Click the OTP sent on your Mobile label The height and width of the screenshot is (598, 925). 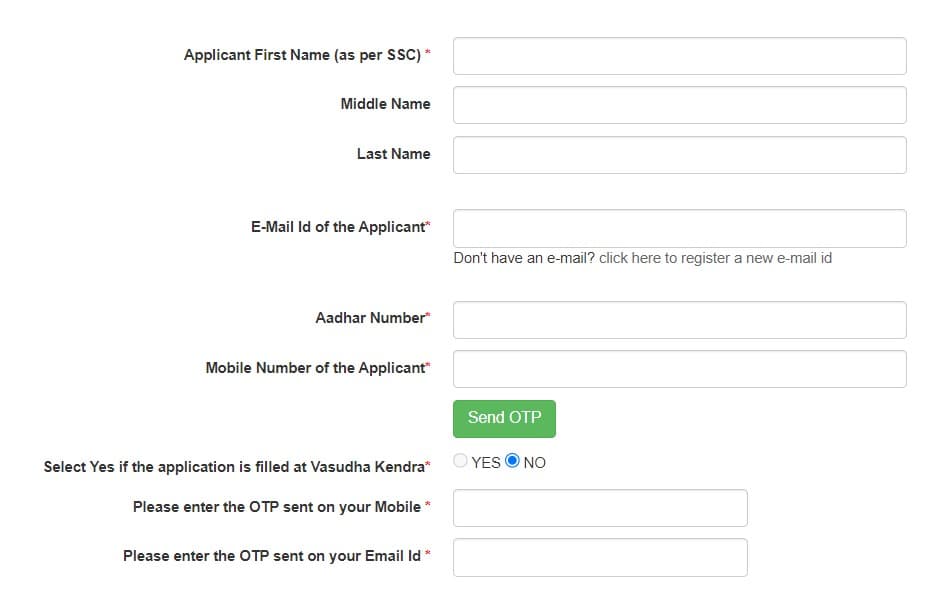[277, 507]
